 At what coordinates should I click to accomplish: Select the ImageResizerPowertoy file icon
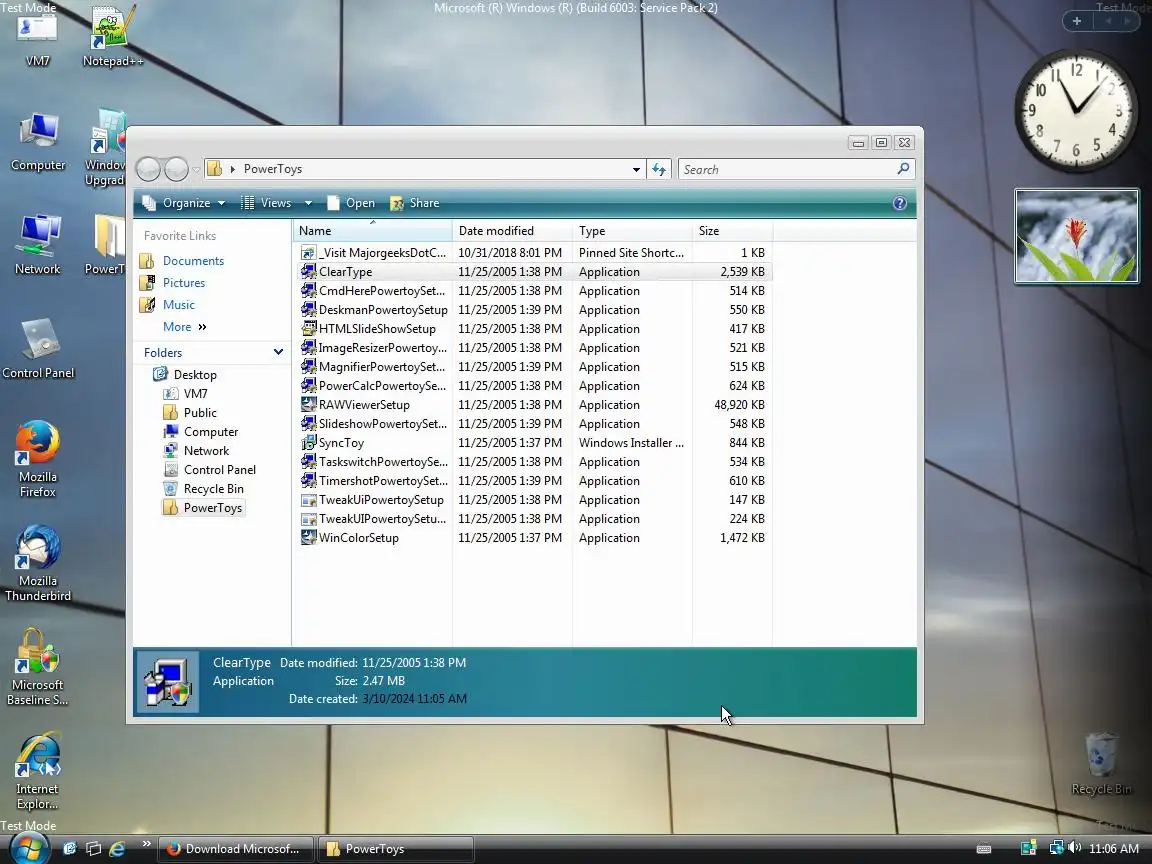[309, 348]
